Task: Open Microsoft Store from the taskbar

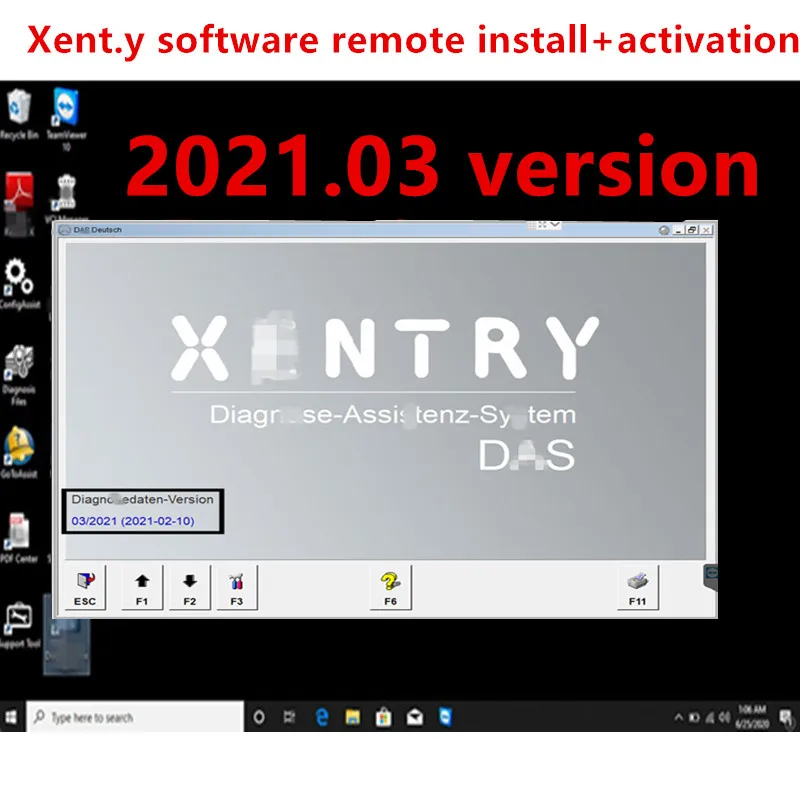Action: tap(384, 717)
